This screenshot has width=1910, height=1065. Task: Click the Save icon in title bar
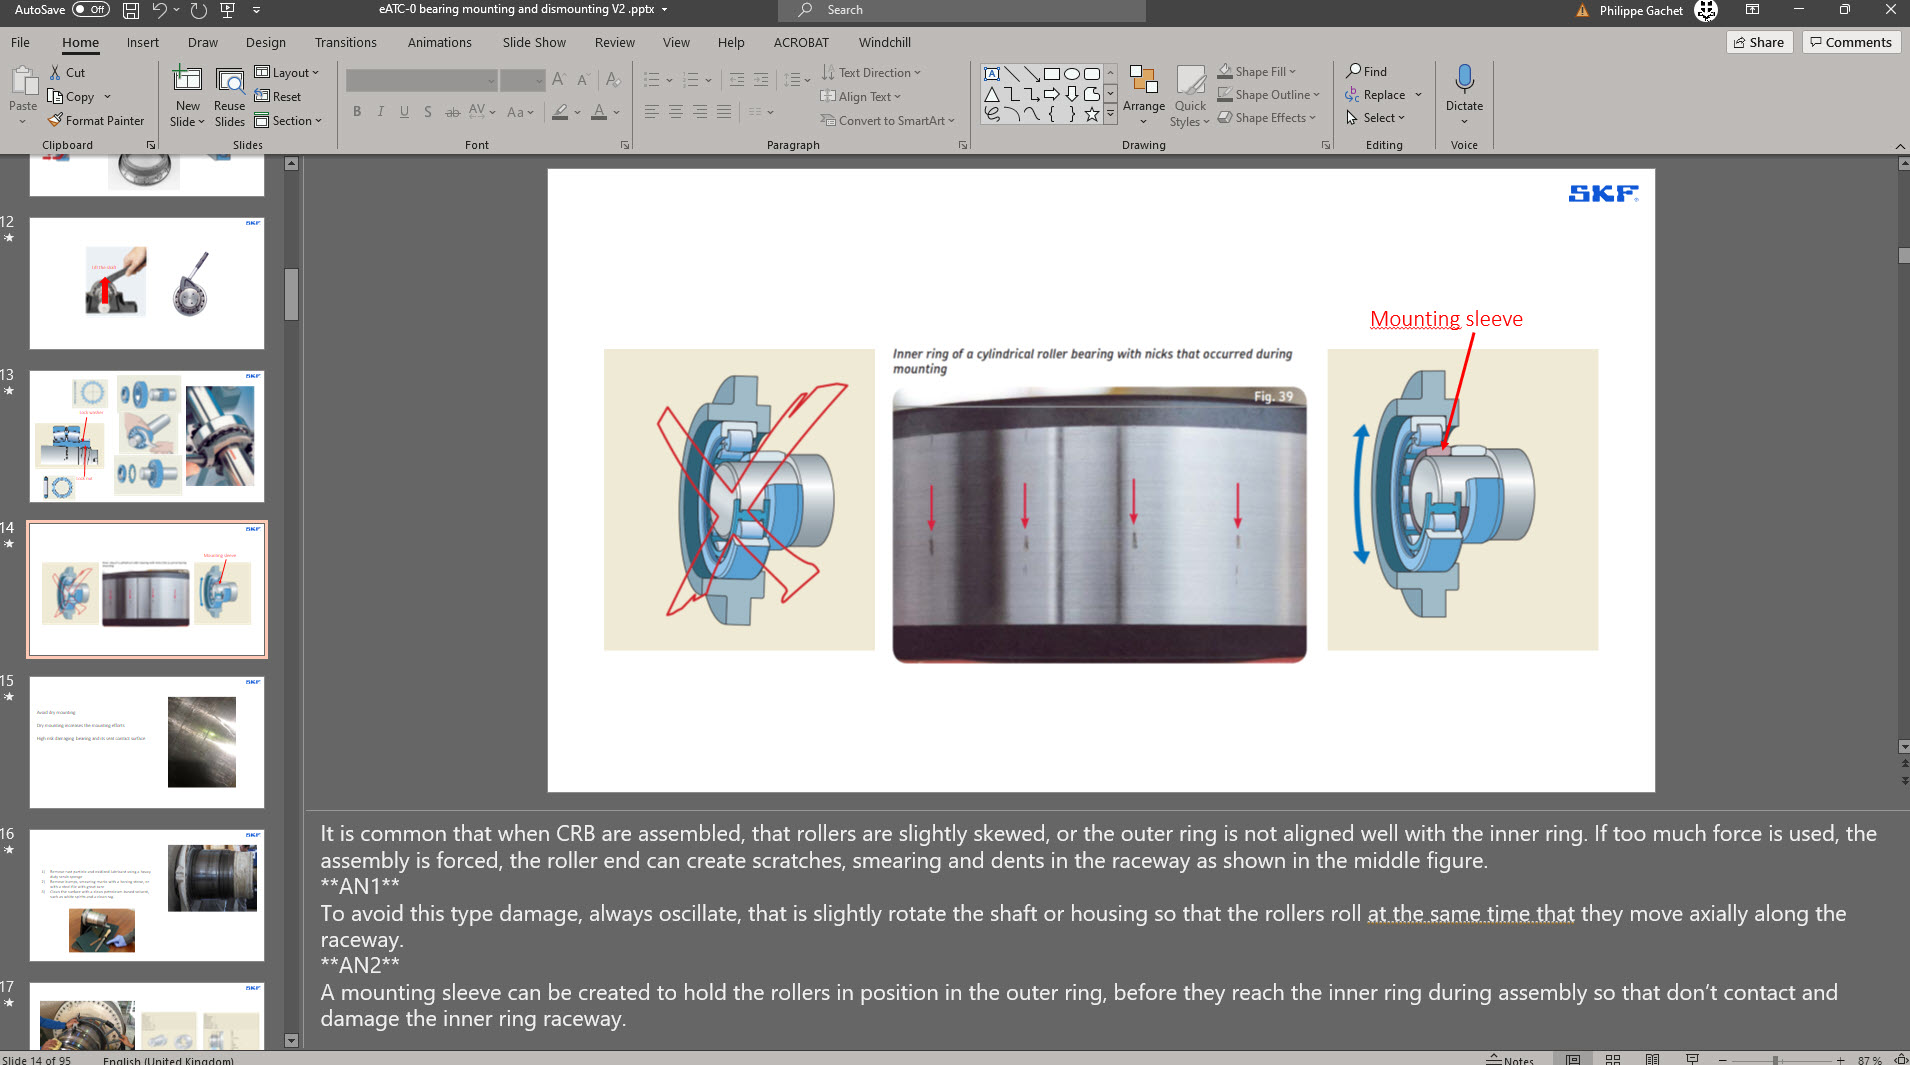pos(131,10)
